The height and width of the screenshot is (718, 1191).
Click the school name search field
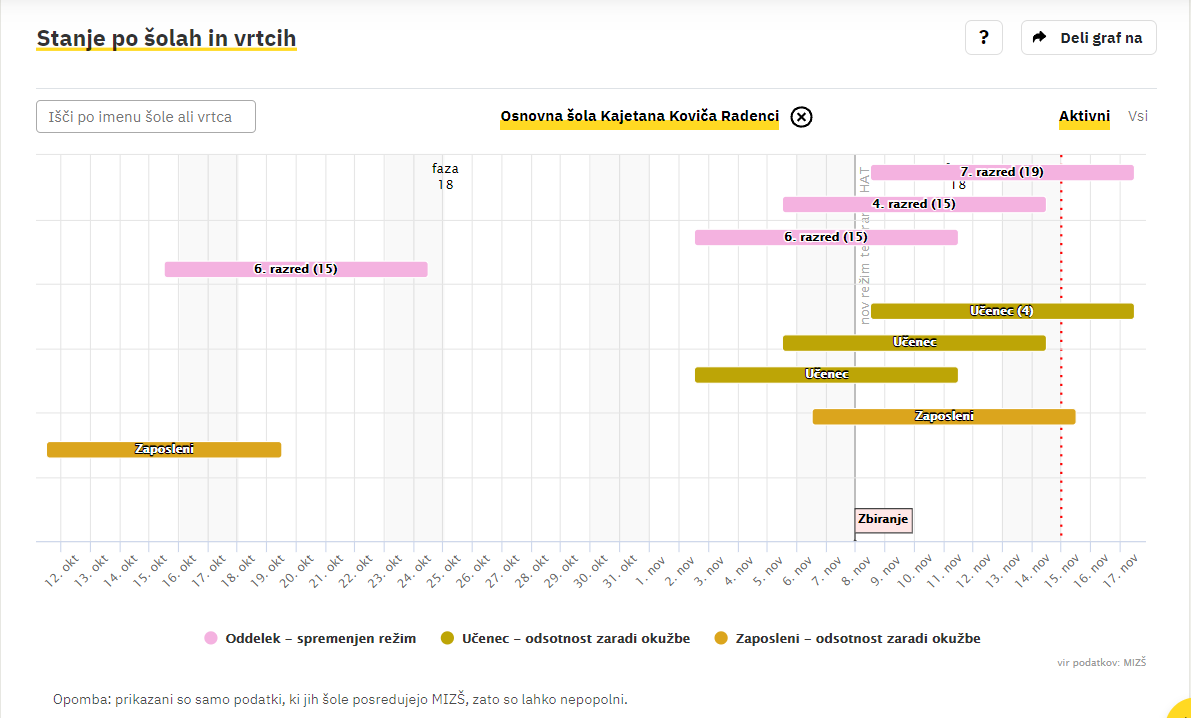tap(146, 117)
